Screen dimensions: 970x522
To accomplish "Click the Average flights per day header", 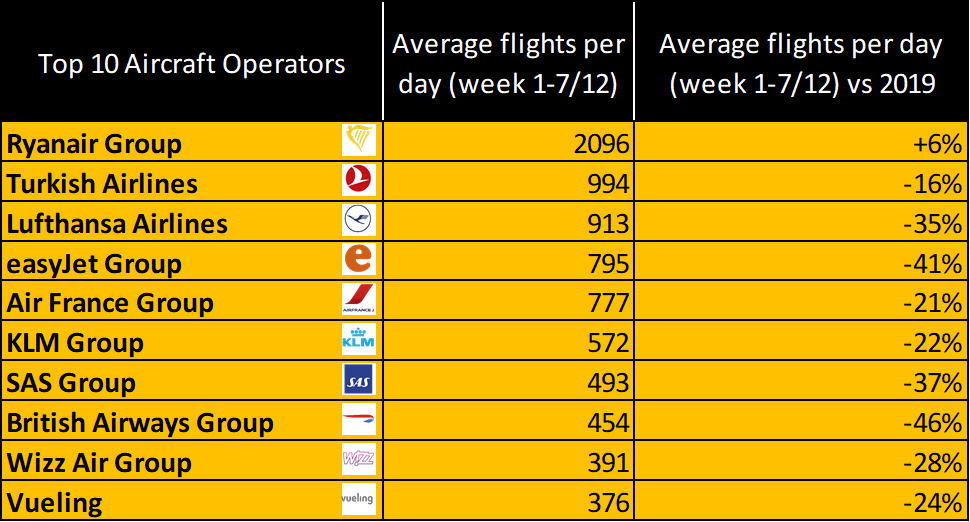I will pos(508,65).
